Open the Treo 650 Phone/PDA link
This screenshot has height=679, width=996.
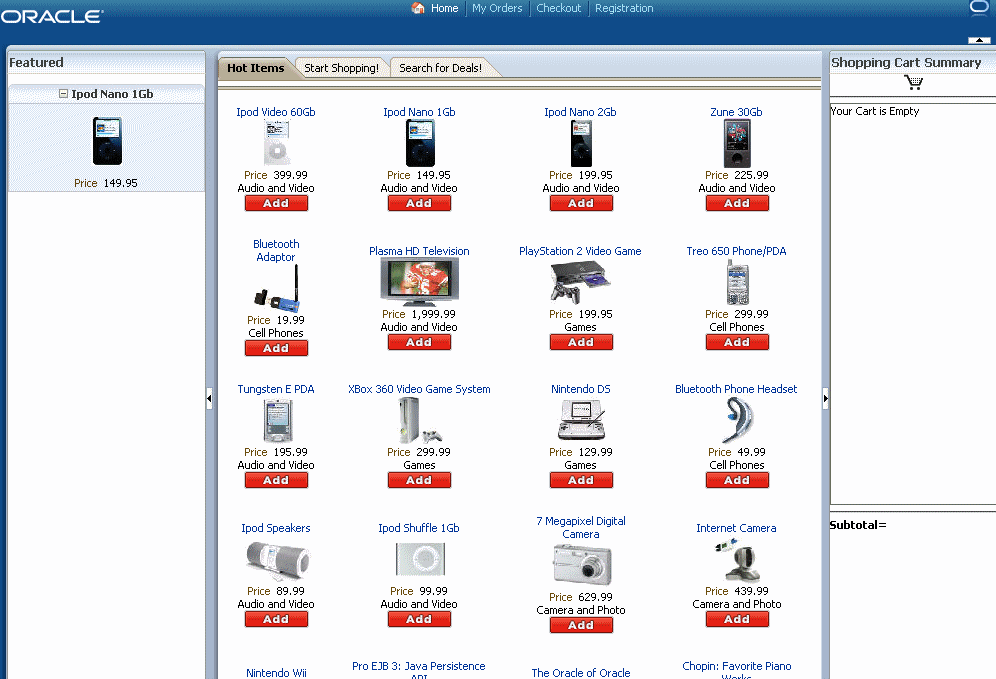click(736, 251)
